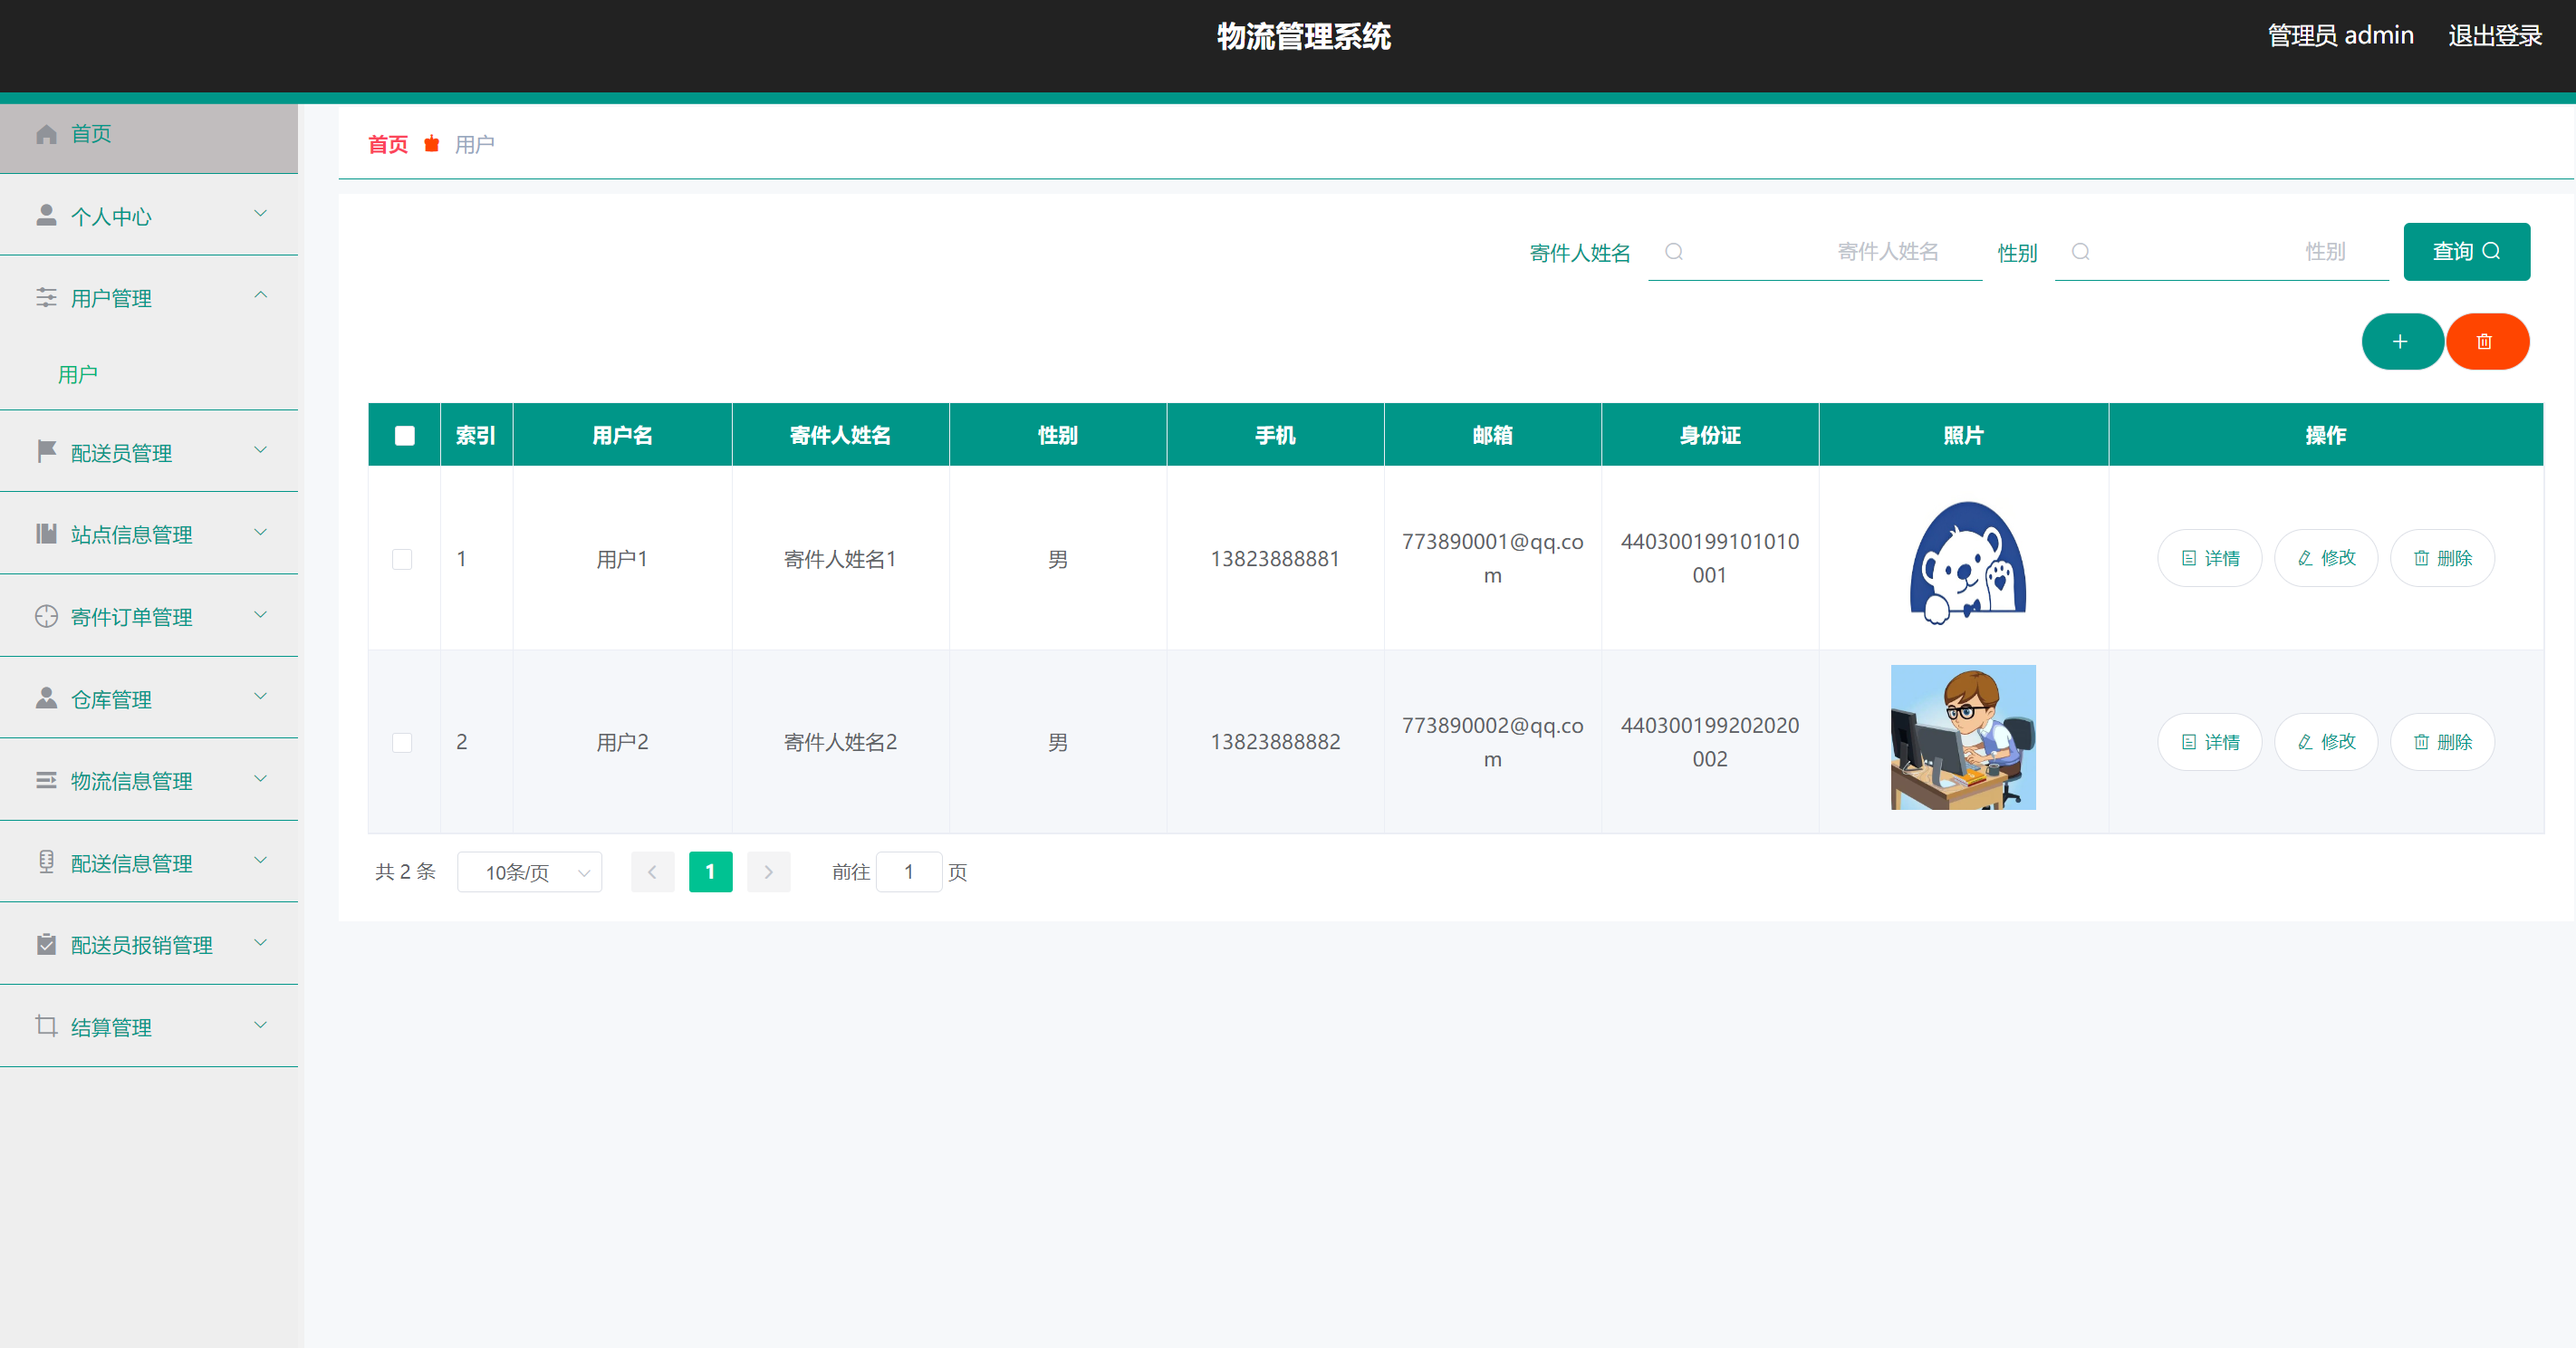Click the search icon in 性别 field
2576x1348 pixels.
click(2080, 252)
